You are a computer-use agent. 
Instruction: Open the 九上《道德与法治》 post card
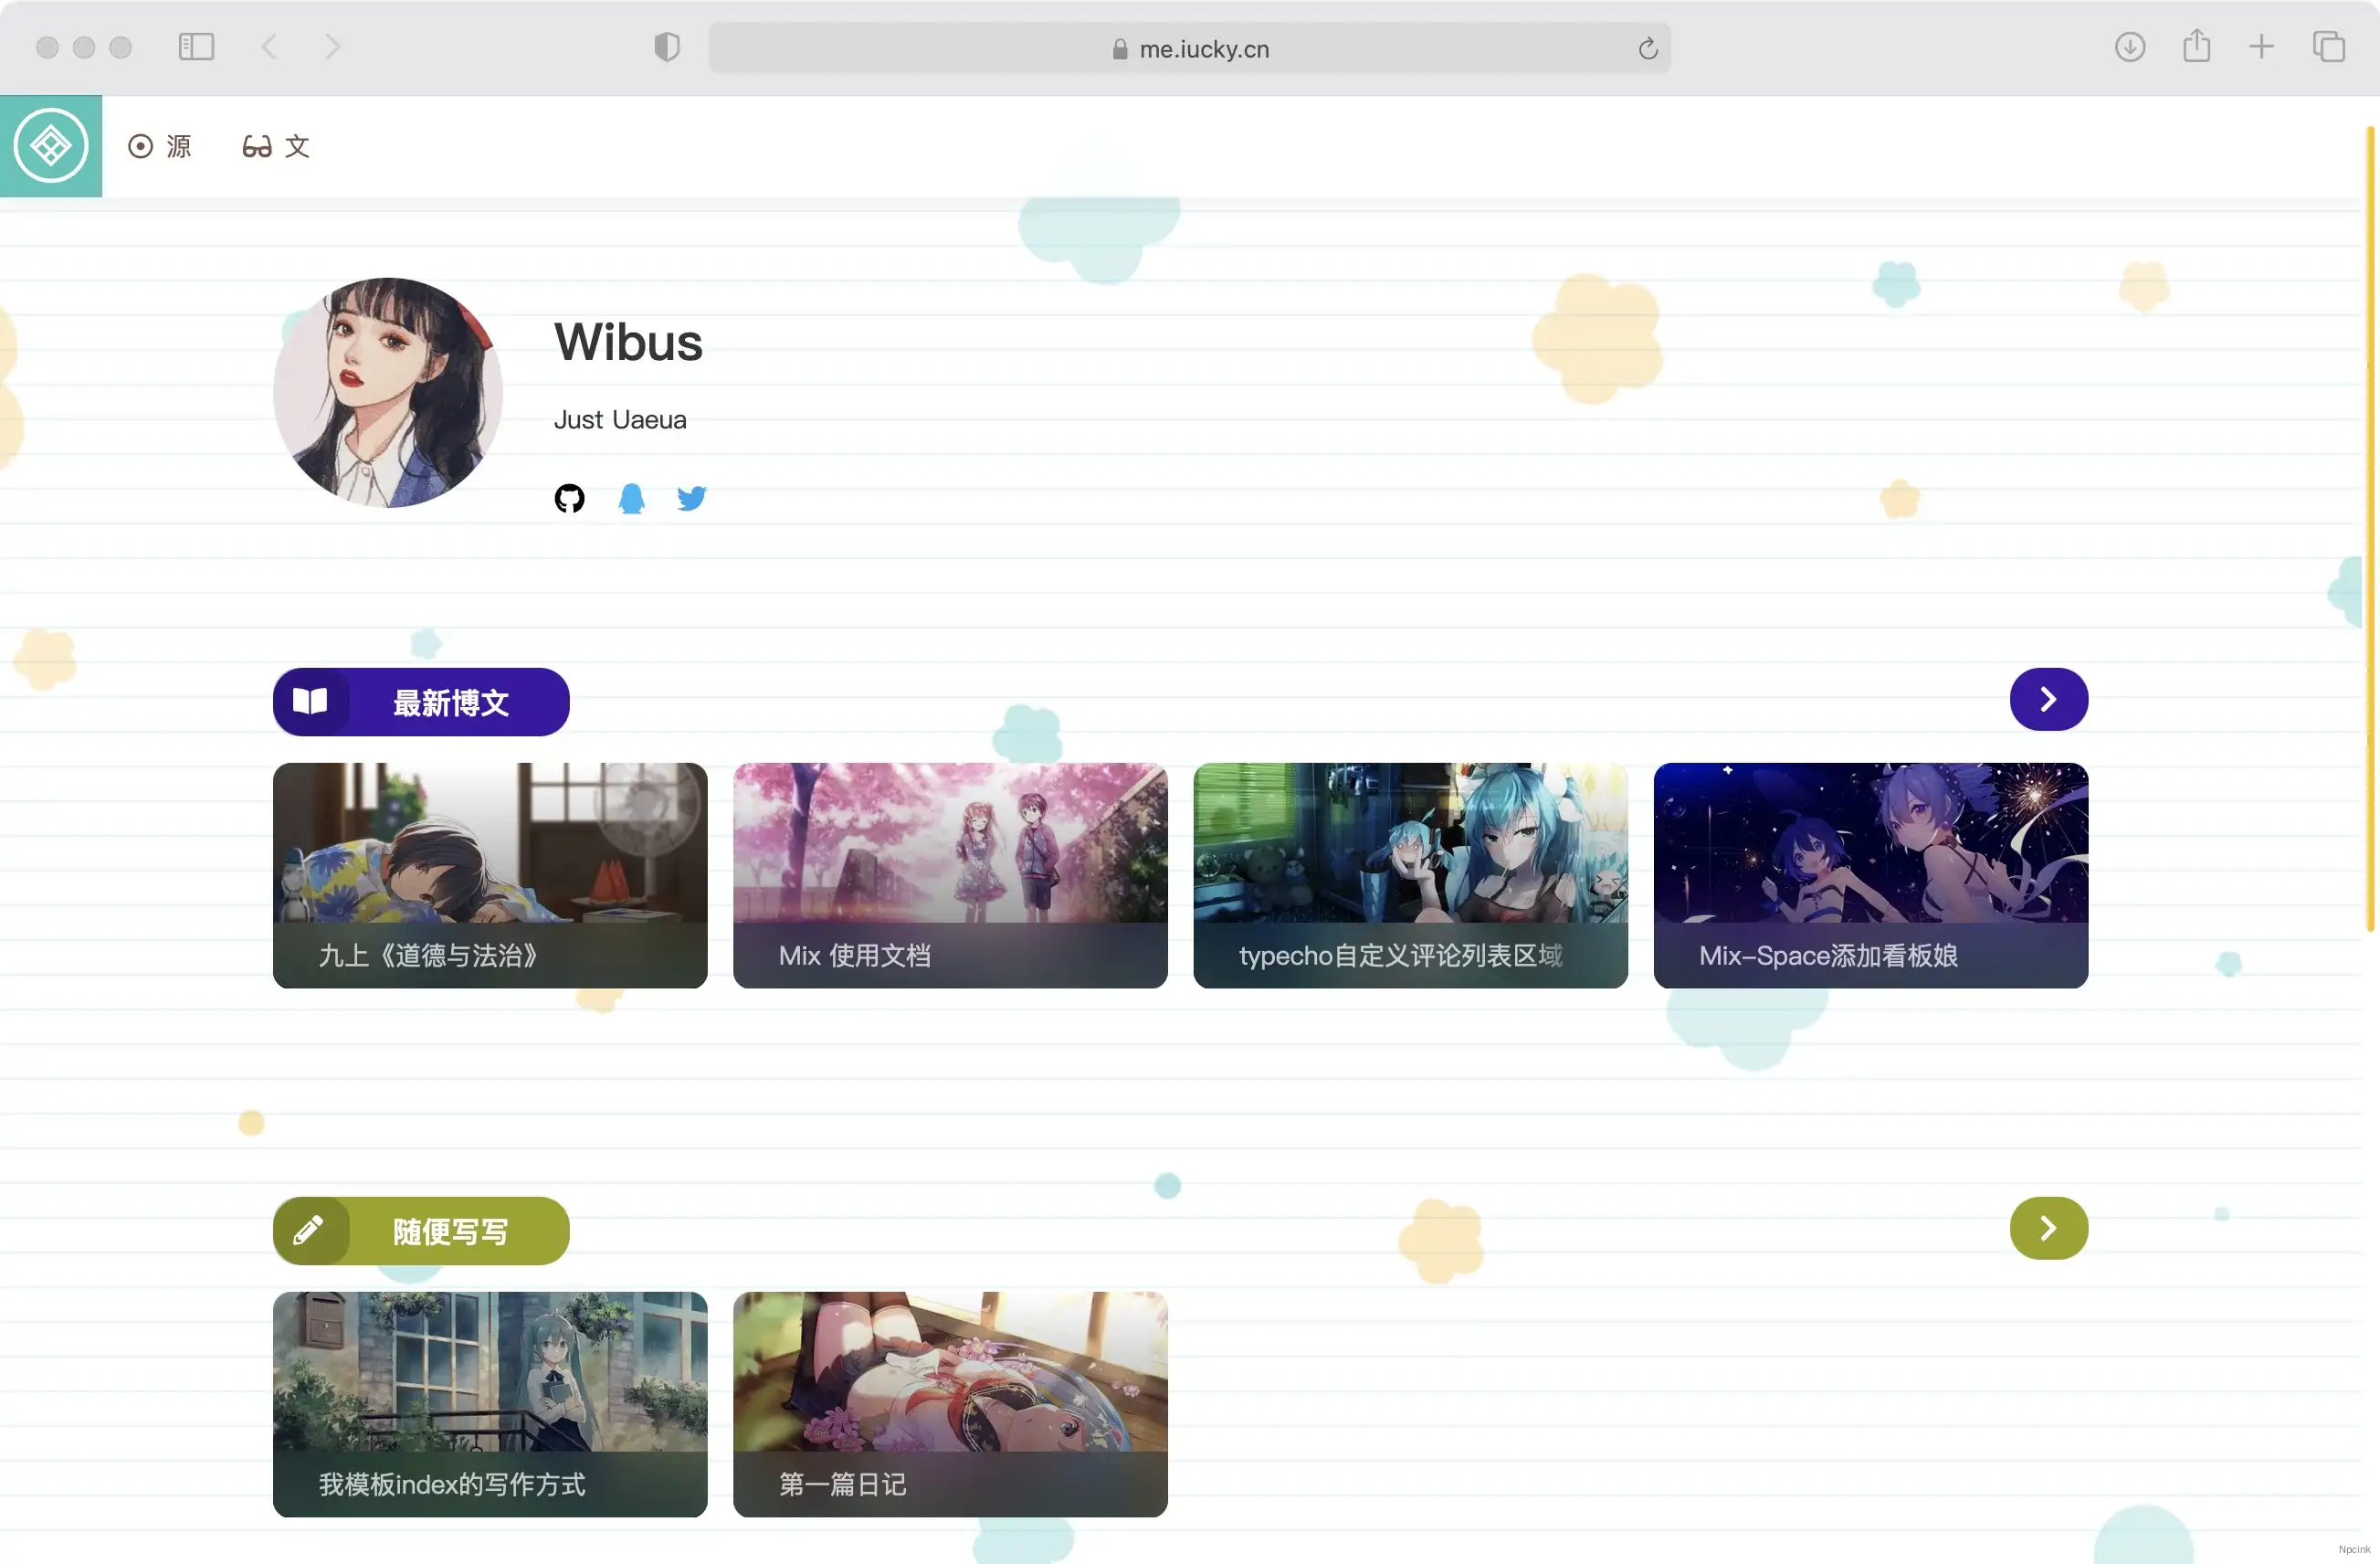pyautogui.click(x=490, y=875)
